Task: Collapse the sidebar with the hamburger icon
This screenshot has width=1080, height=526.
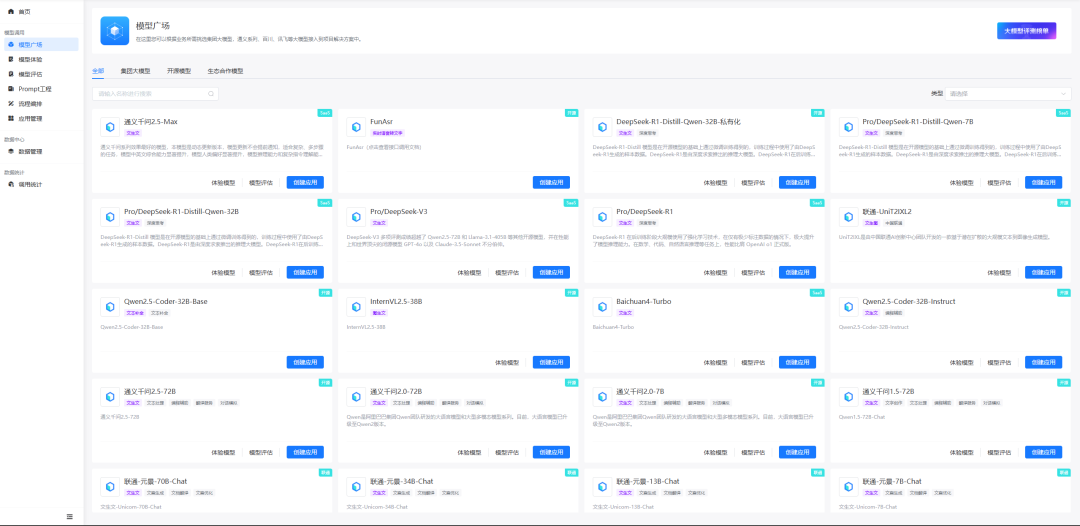Action: (69, 516)
